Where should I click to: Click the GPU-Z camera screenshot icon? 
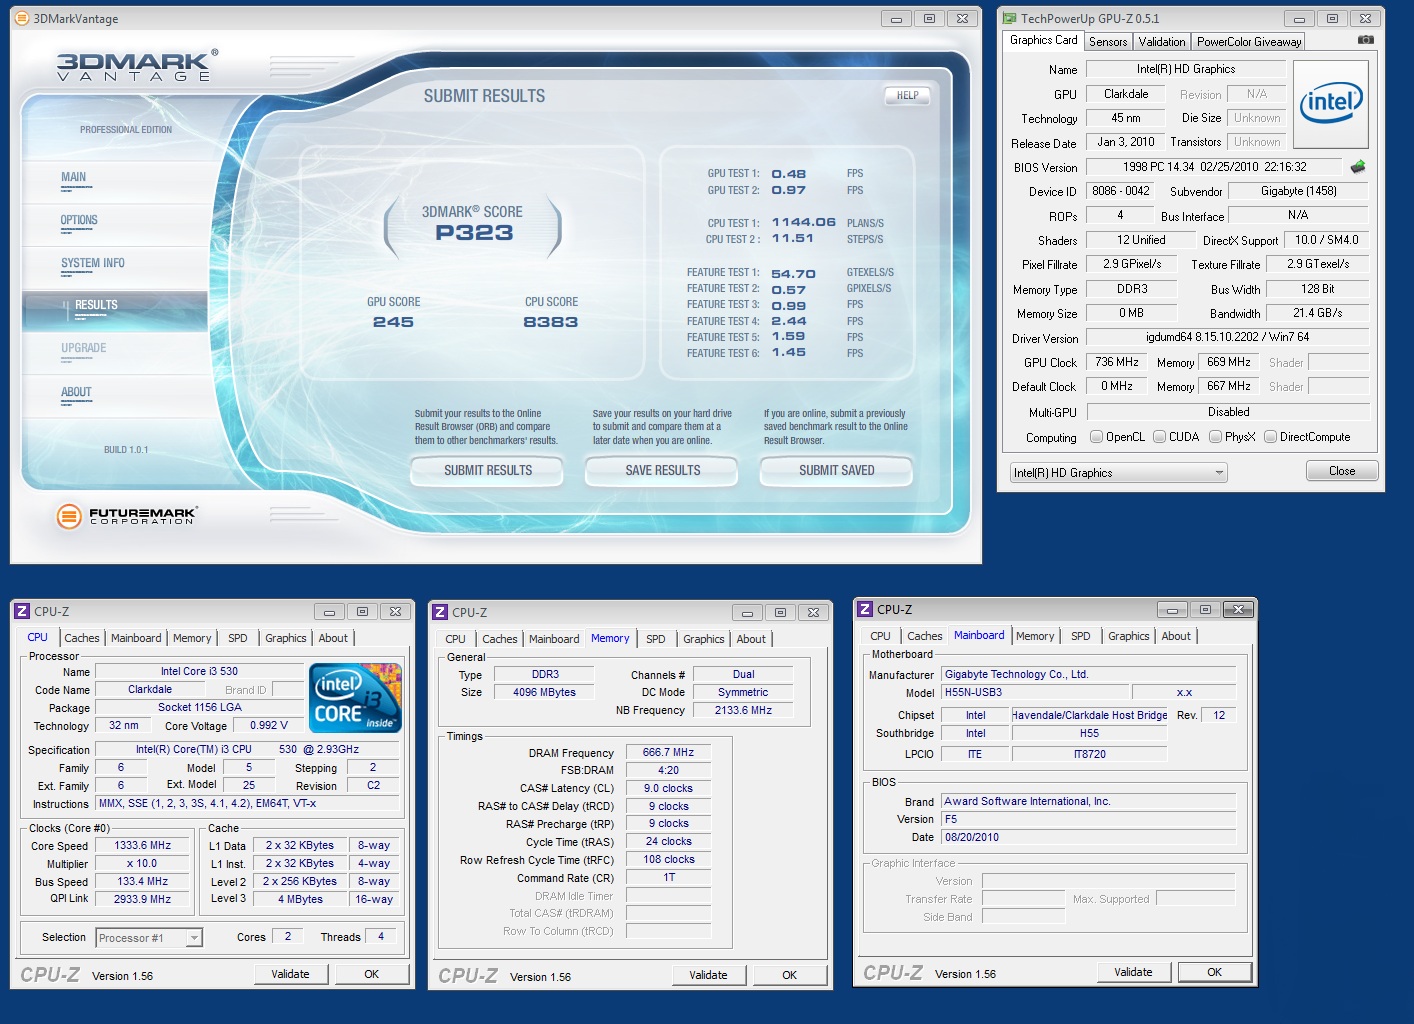click(1365, 40)
